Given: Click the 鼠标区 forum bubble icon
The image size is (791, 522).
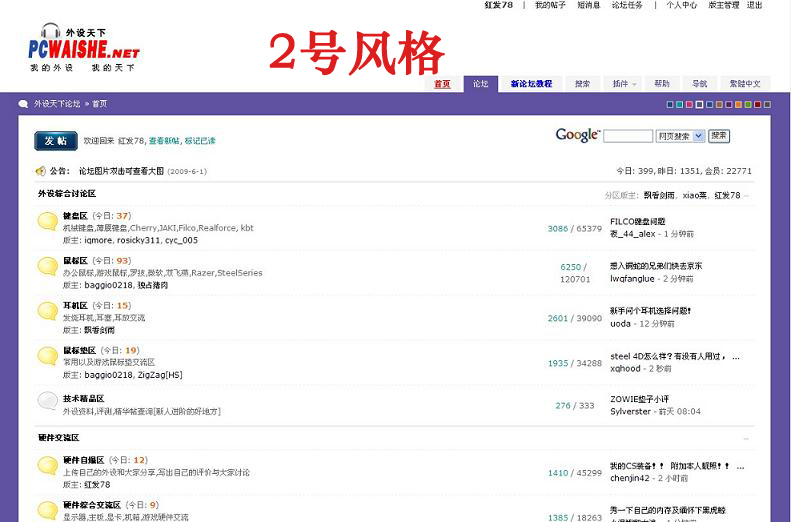Looking at the screenshot, I should pyautogui.click(x=47, y=266).
